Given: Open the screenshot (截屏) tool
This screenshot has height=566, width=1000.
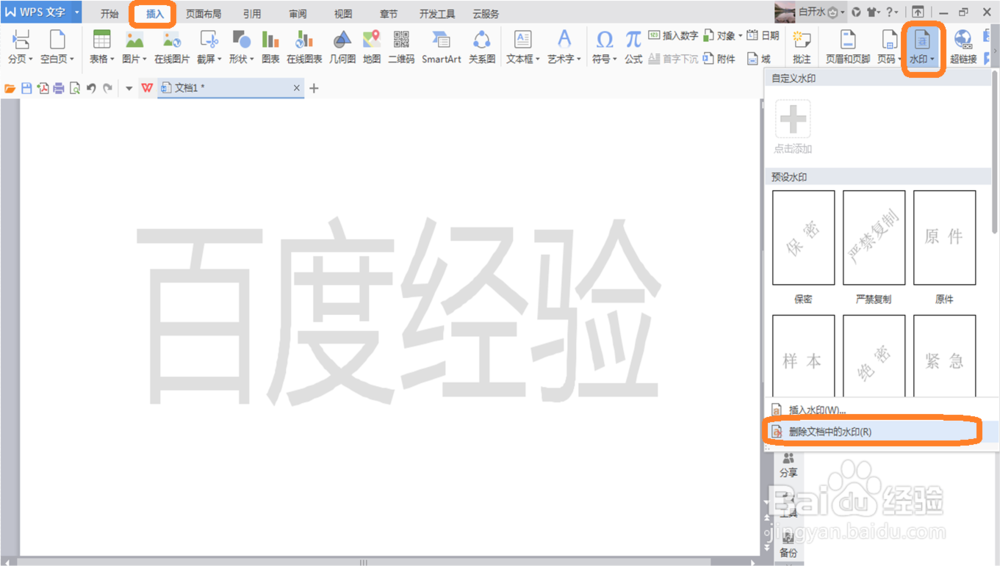Looking at the screenshot, I should (209, 47).
